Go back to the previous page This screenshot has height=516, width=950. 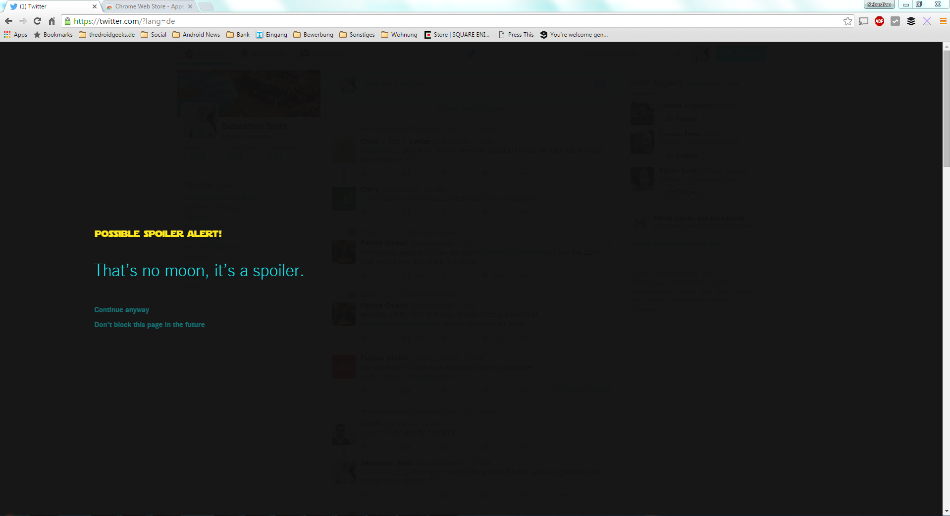click(x=8, y=21)
